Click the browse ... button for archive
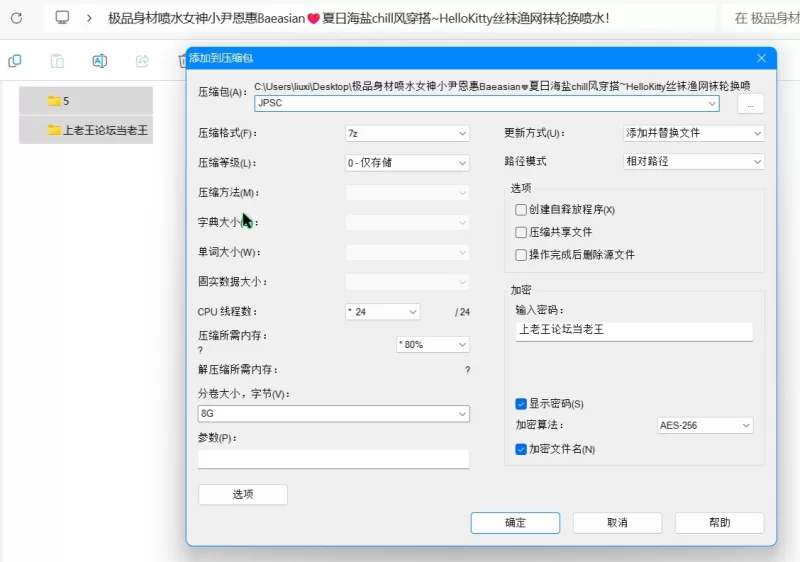The image size is (800, 562). tap(751, 104)
